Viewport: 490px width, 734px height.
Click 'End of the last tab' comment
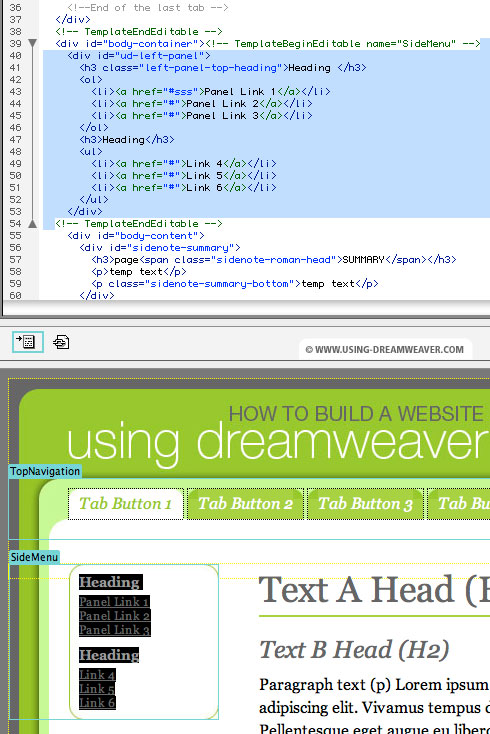pyautogui.click(x=148, y=7)
